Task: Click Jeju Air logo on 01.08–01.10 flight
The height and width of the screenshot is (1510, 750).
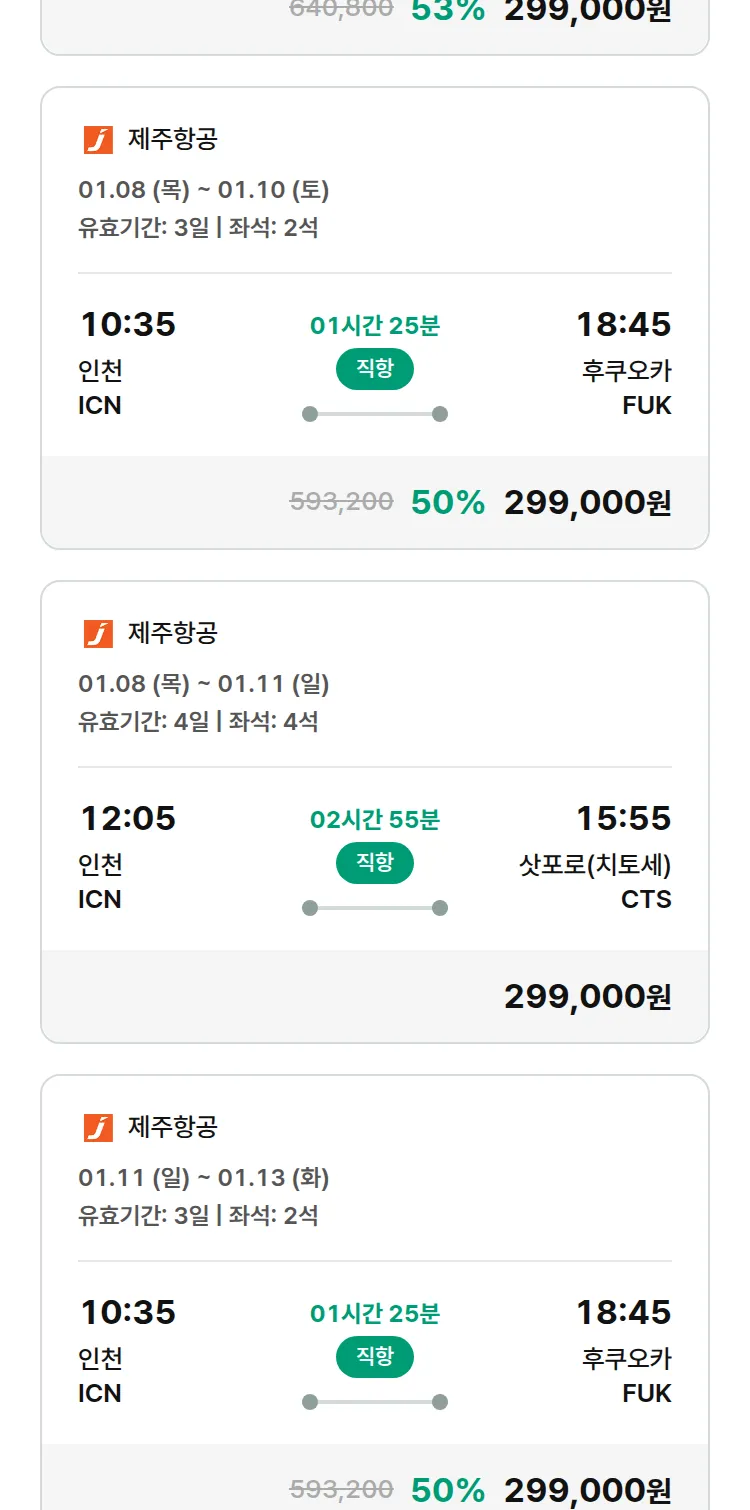Action: click(x=98, y=140)
